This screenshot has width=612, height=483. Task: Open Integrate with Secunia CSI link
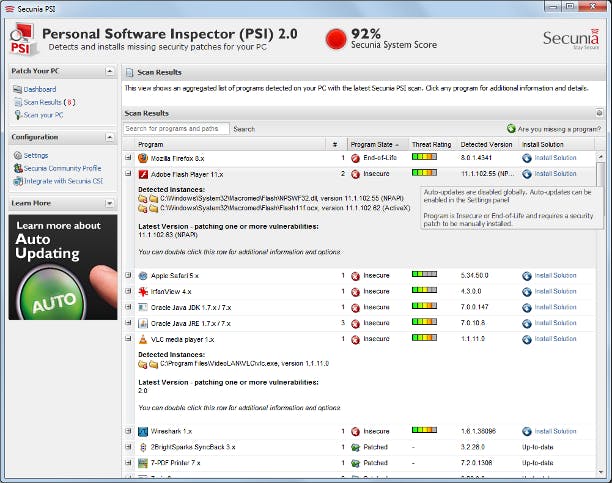(x=63, y=181)
